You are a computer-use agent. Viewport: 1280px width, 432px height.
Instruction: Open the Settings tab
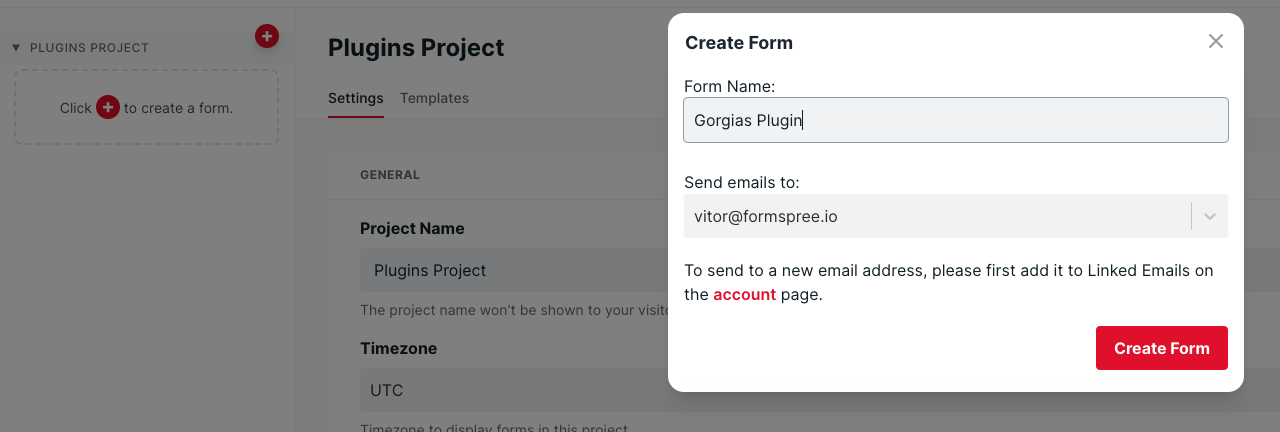point(355,98)
